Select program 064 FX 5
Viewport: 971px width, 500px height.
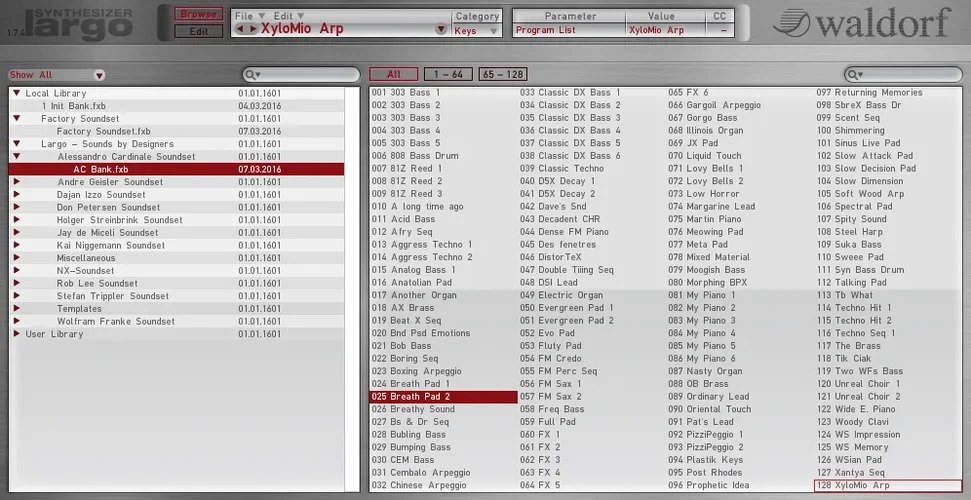click(x=592, y=485)
